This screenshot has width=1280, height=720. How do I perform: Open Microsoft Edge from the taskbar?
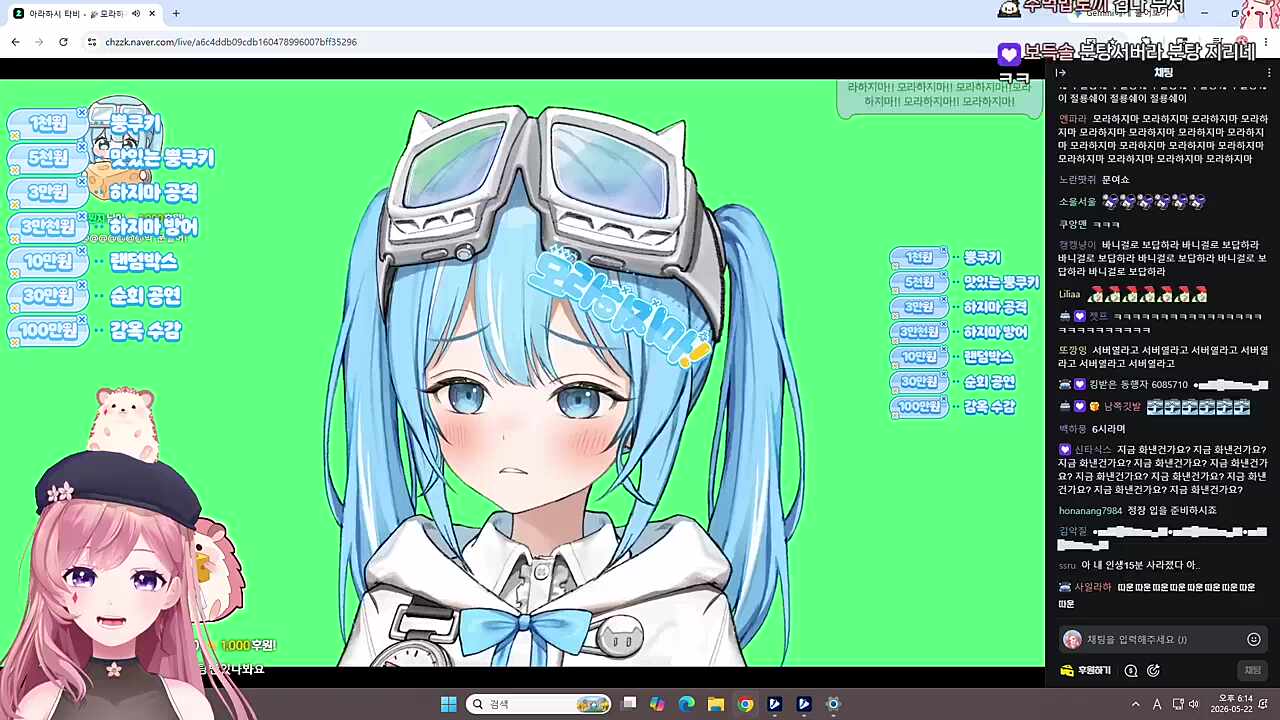pos(687,704)
